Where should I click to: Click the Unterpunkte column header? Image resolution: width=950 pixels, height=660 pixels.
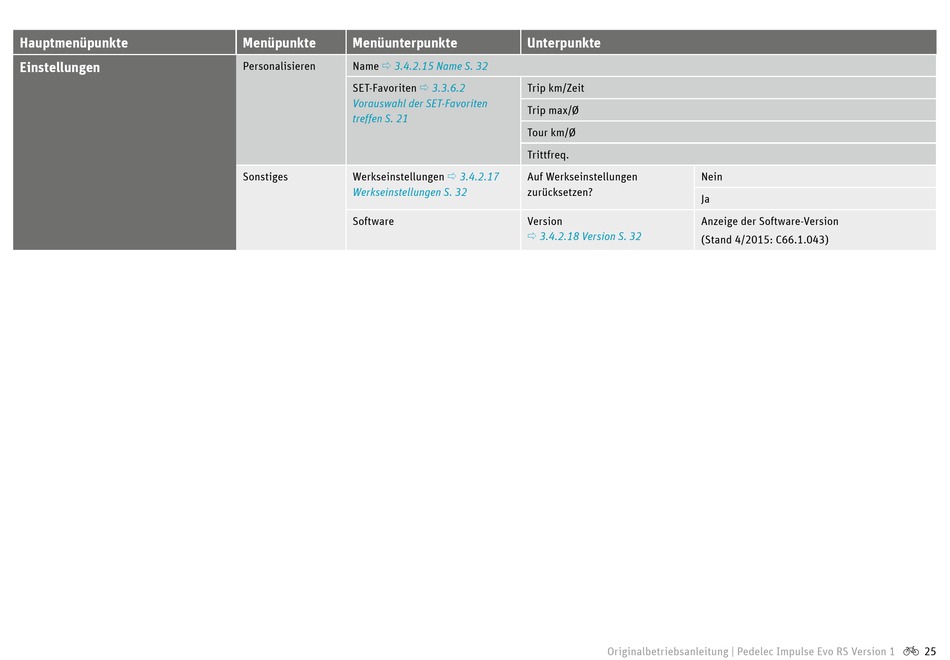(x=564, y=43)
